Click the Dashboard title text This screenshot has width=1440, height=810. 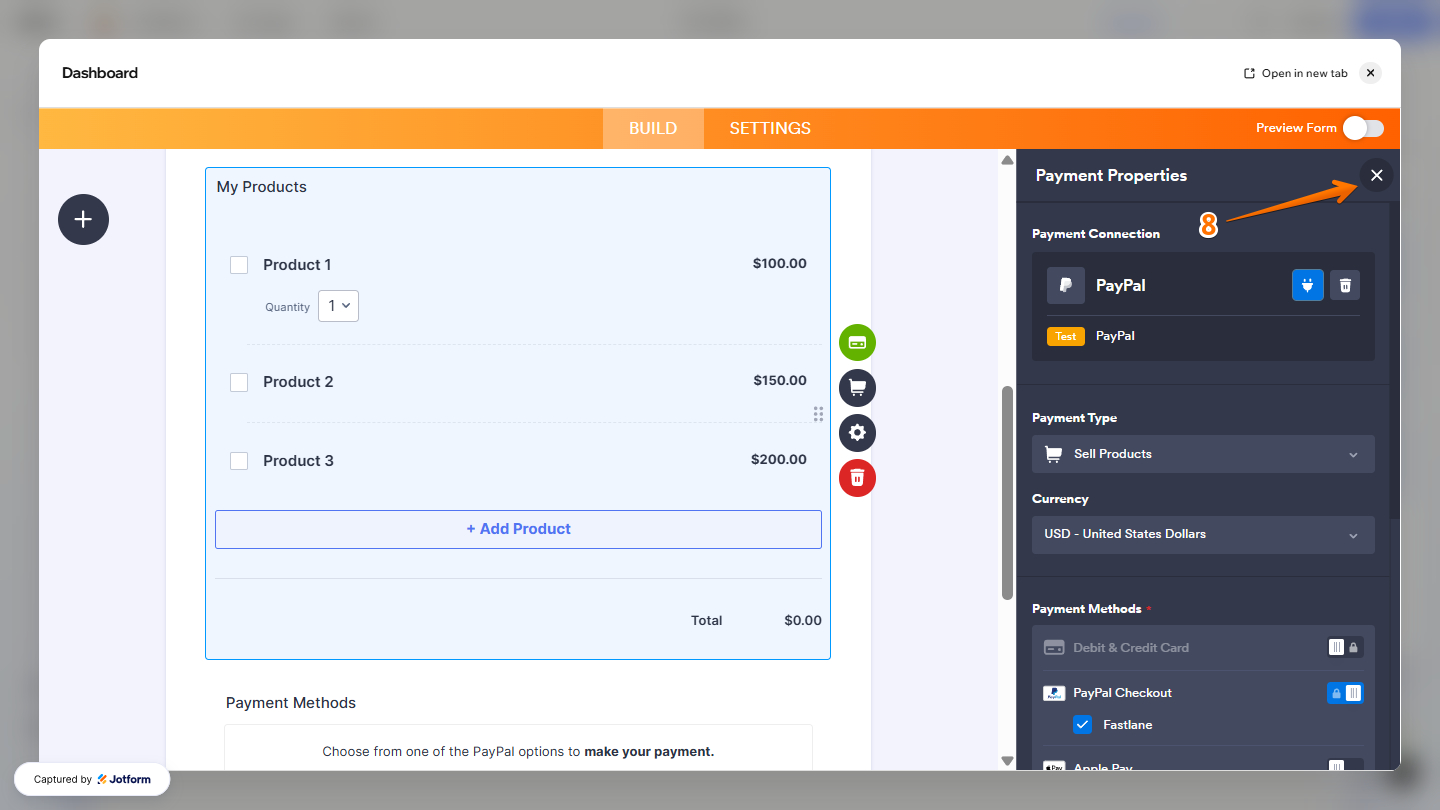click(100, 73)
